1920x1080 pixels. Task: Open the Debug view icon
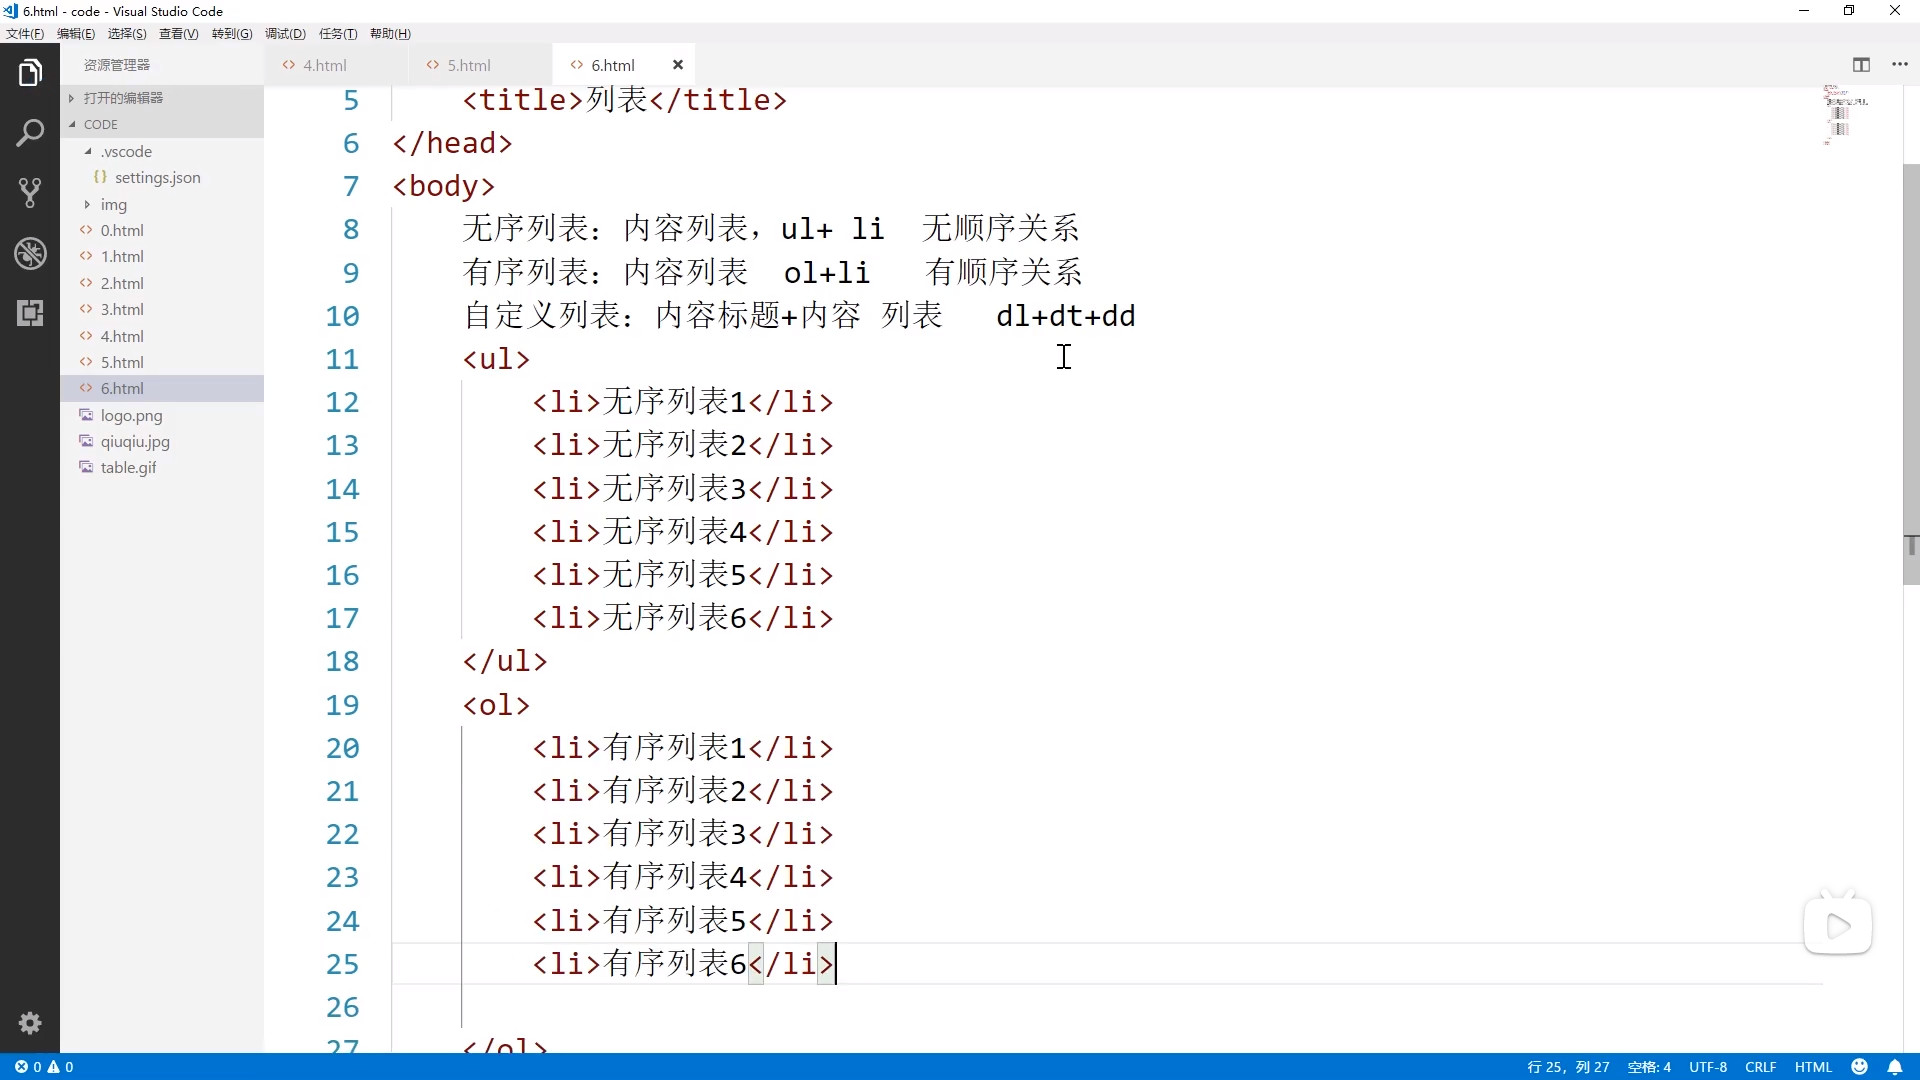point(30,253)
